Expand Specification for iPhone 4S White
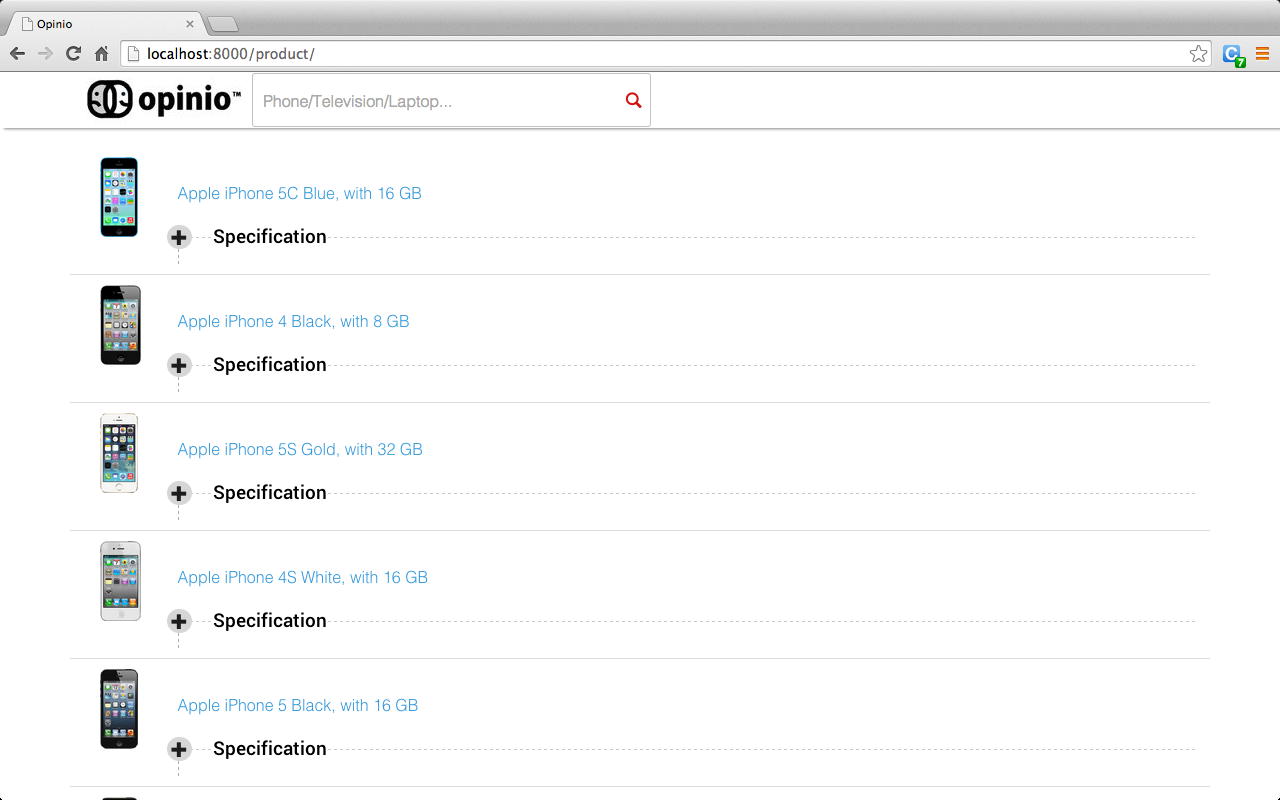 point(179,621)
